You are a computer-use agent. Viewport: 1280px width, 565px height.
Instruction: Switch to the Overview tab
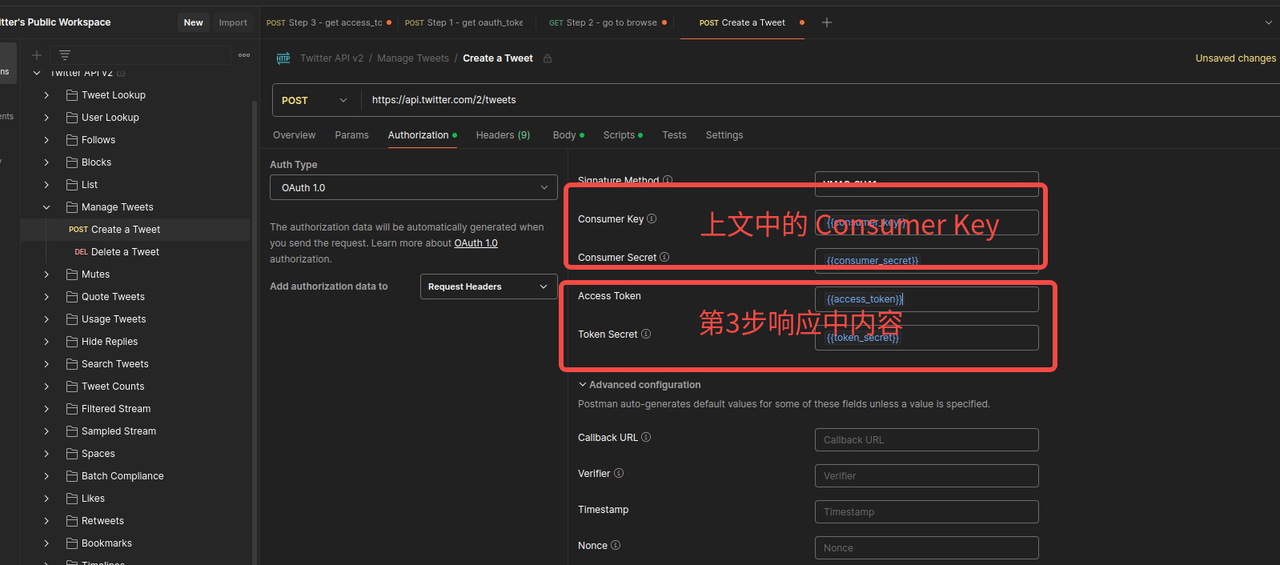[x=294, y=135]
